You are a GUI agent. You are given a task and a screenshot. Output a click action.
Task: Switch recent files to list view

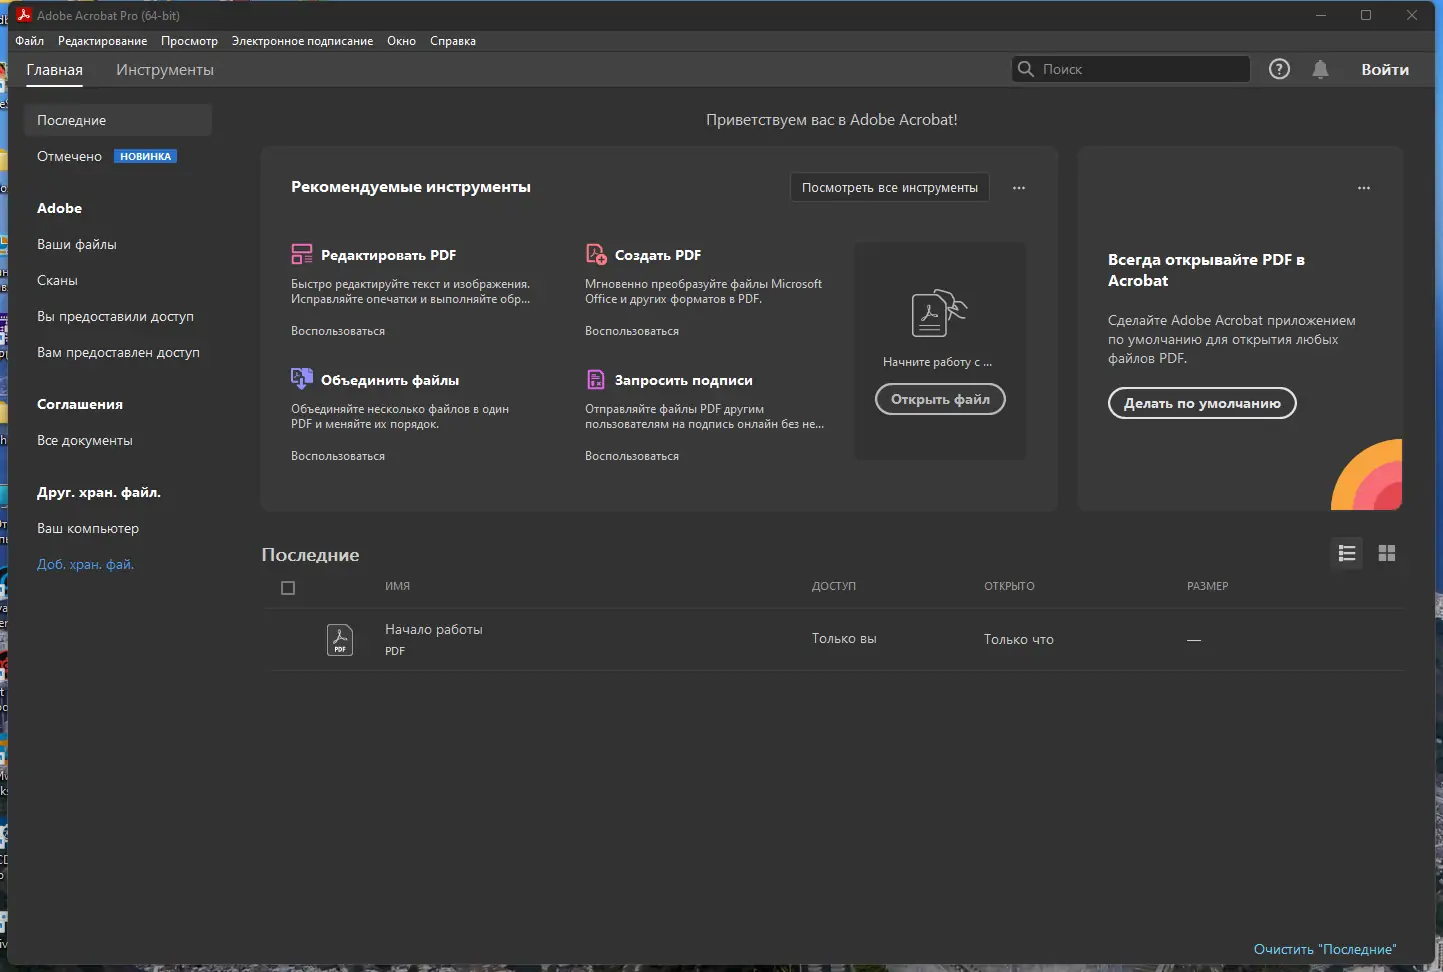[1347, 553]
